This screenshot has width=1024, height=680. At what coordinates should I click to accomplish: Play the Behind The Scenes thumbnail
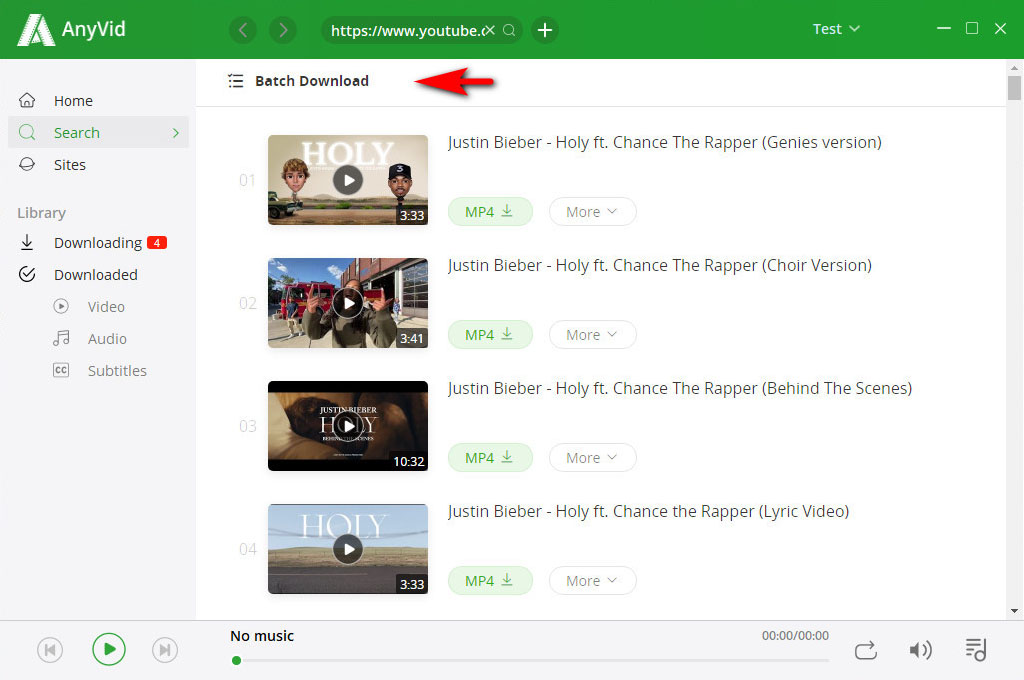[x=348, y=426]
